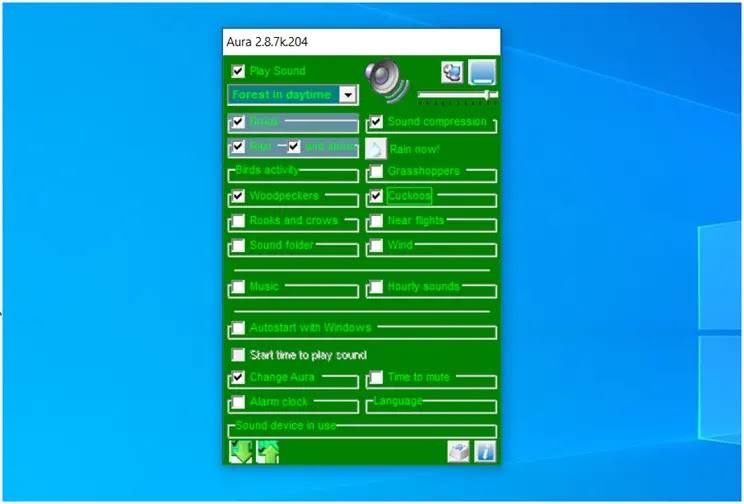744x504 pixels.
Task: Enable the Alarm clock checkbox
Action: click(x=238, y=402)
